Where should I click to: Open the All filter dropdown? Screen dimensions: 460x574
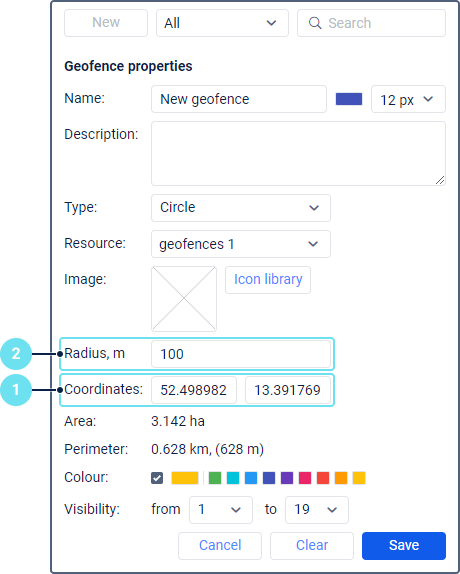[x=222, y=23]
